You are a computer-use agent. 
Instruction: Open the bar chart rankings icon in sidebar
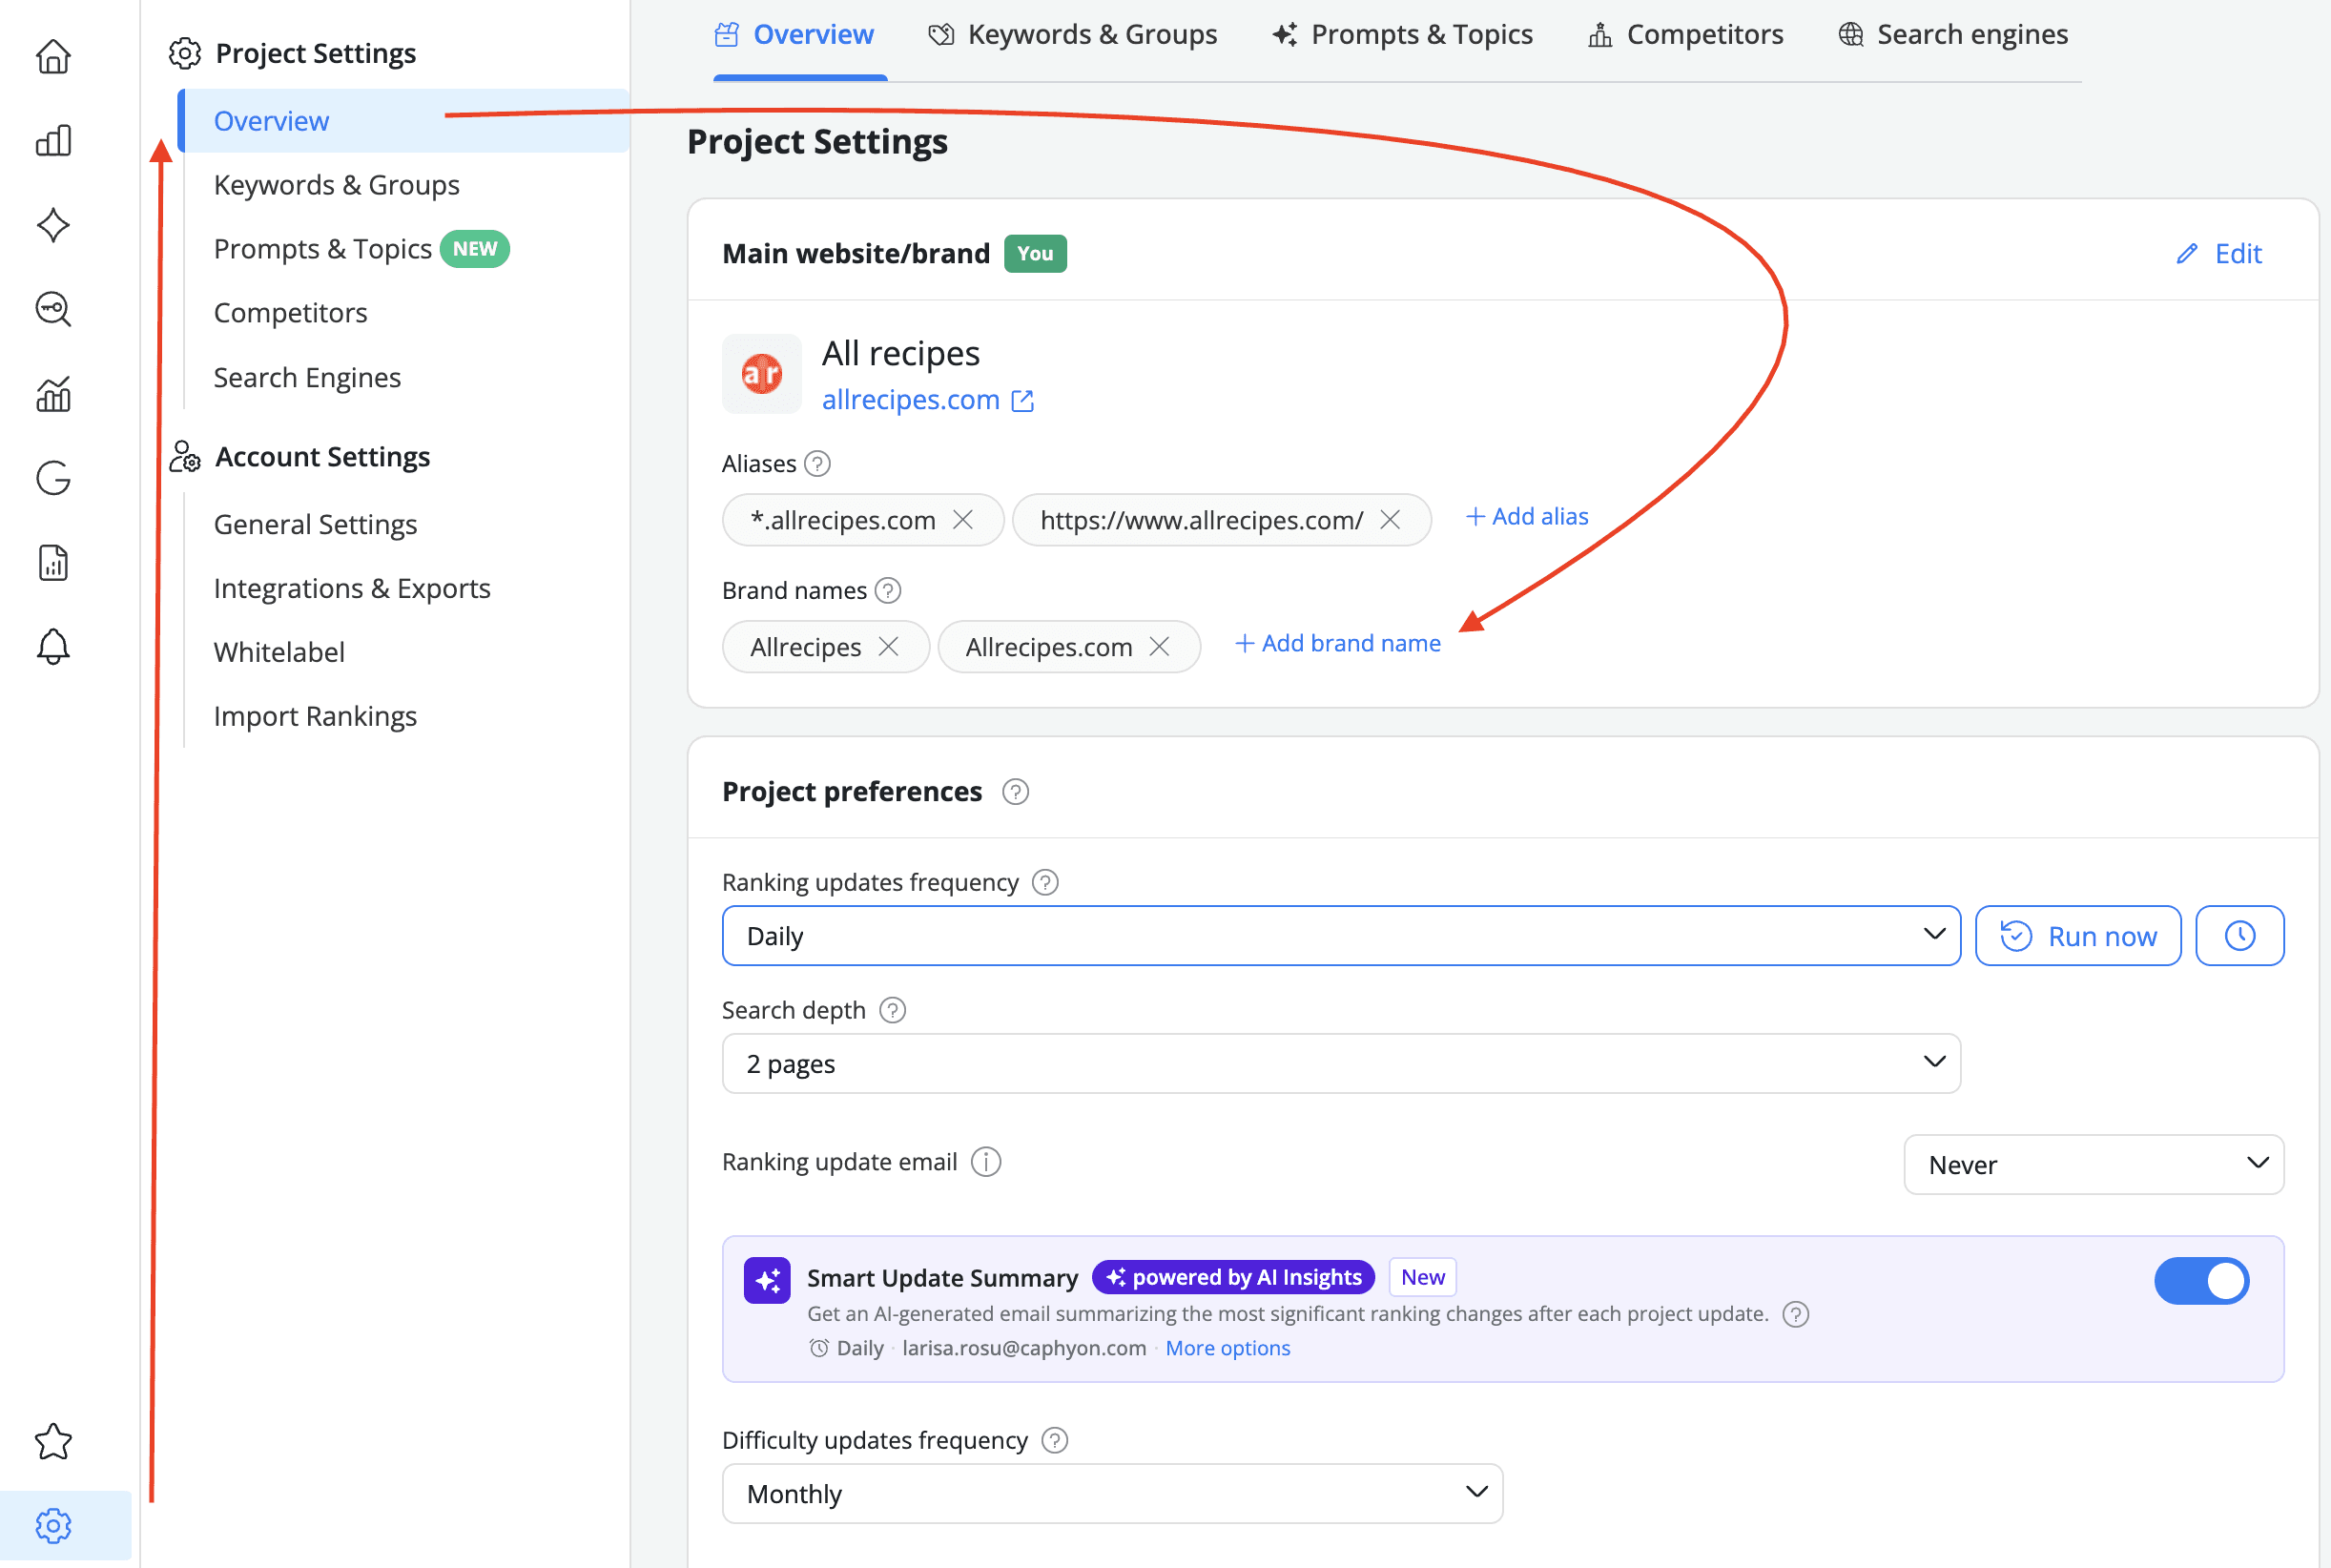pyautogui.click(x=53, y=140)
